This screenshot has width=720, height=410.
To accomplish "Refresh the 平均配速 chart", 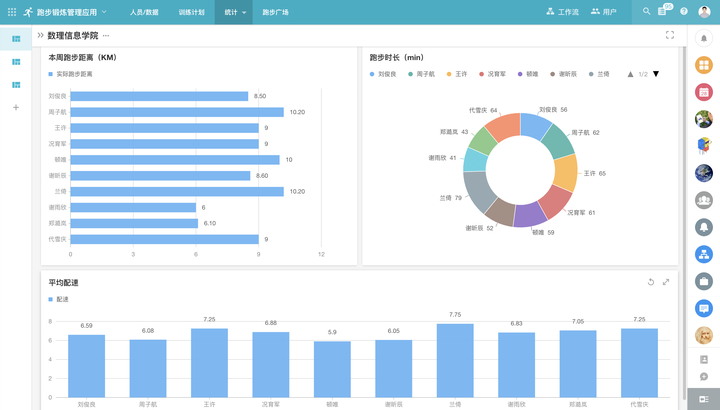I will point(651,282).
